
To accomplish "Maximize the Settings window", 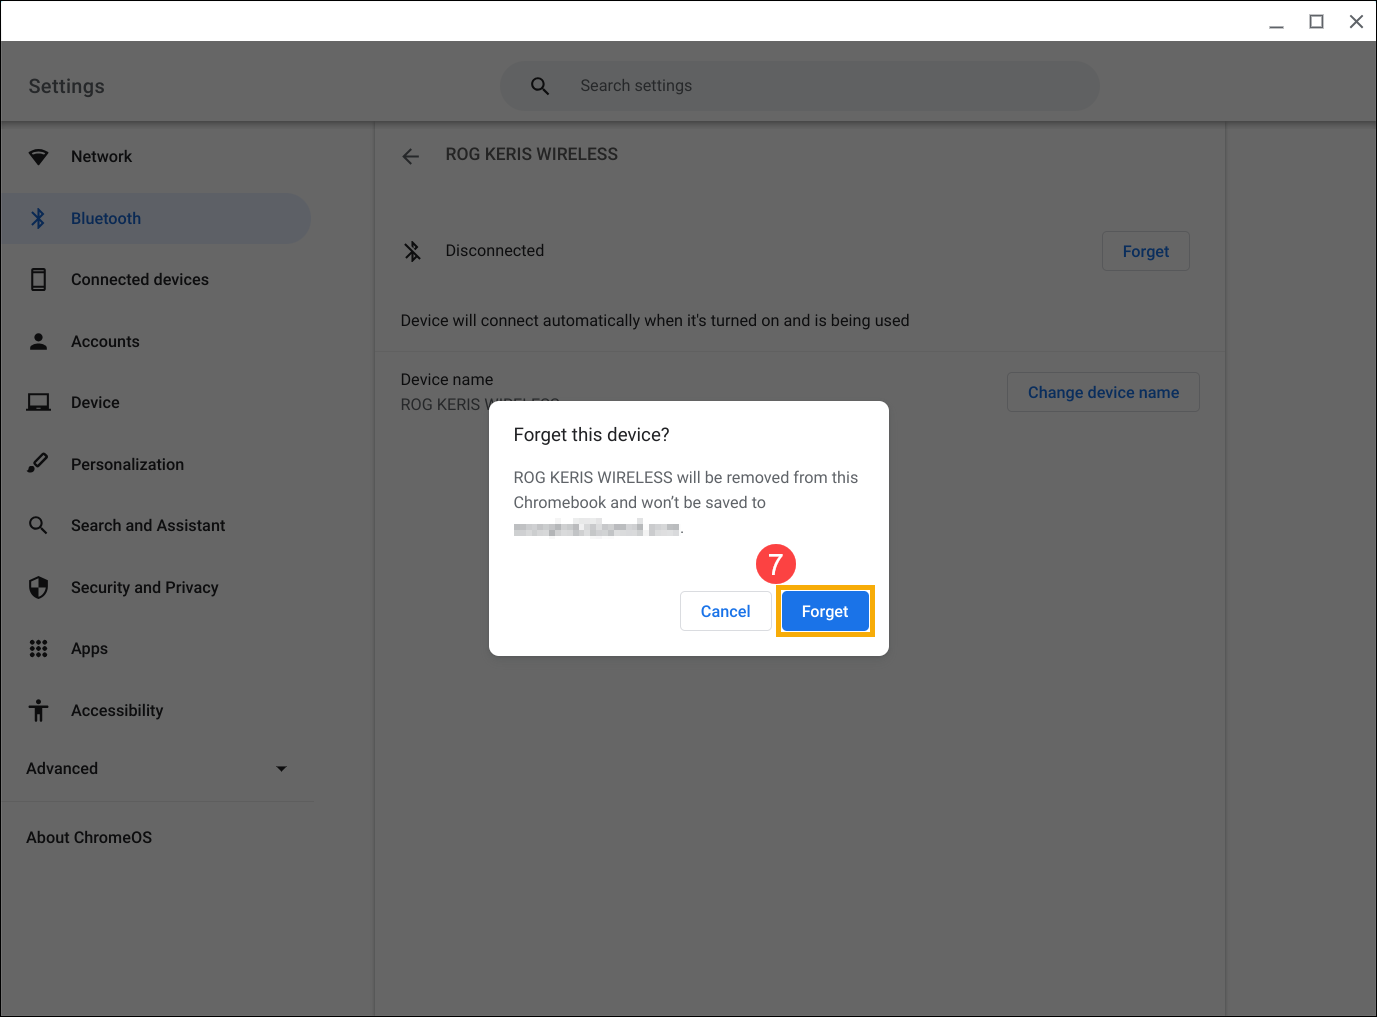I will click(1316, 22).
